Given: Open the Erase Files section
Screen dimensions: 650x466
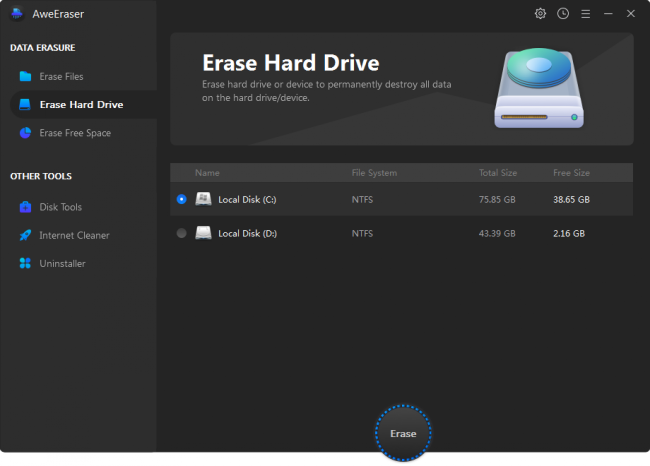Looking at the screenshot, I should click(x=83, y=76).
